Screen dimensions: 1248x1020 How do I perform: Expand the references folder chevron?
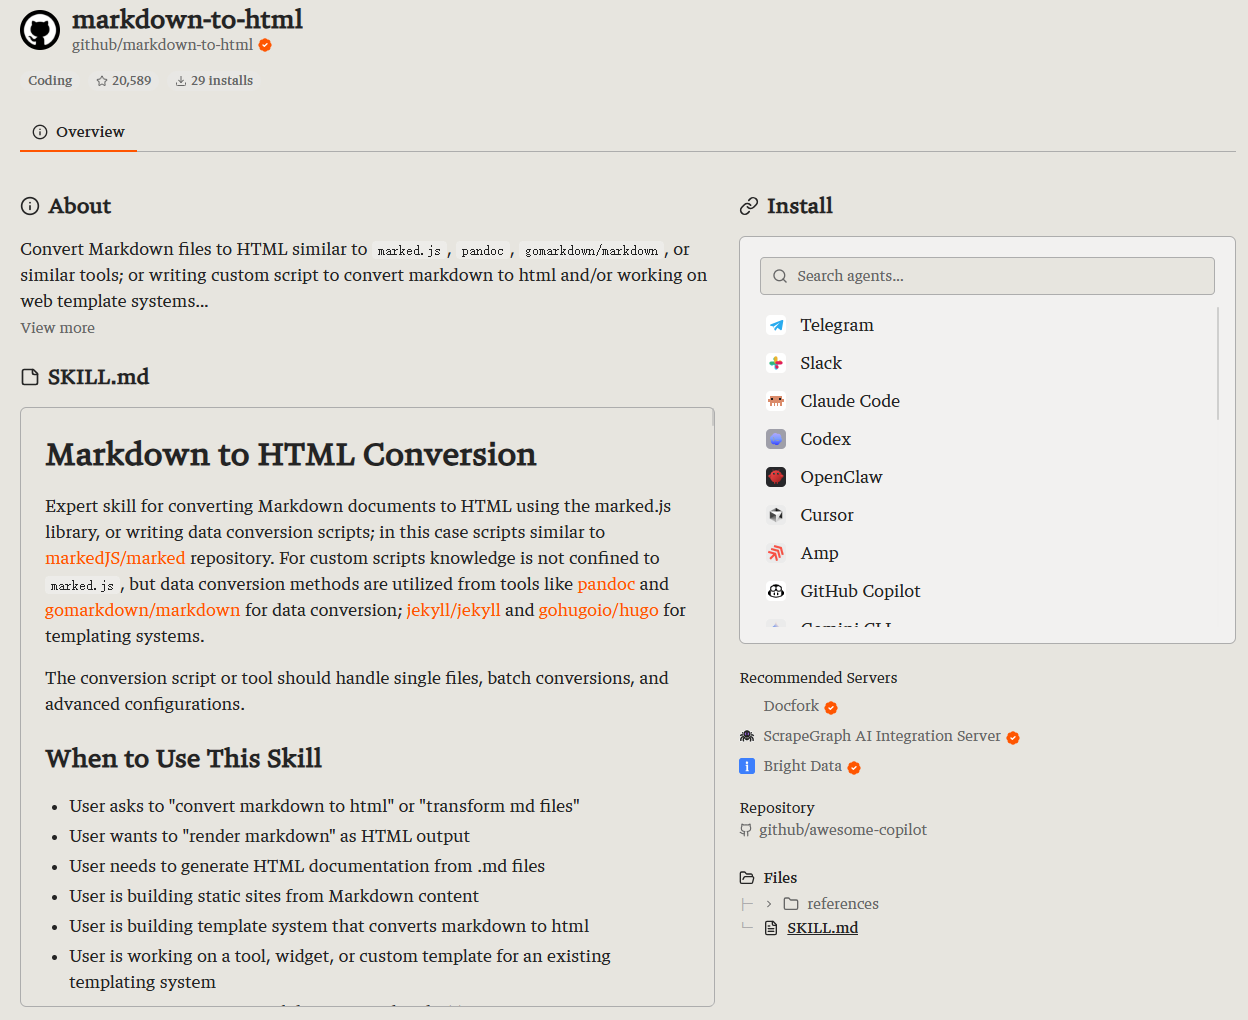tap(769, 904)
